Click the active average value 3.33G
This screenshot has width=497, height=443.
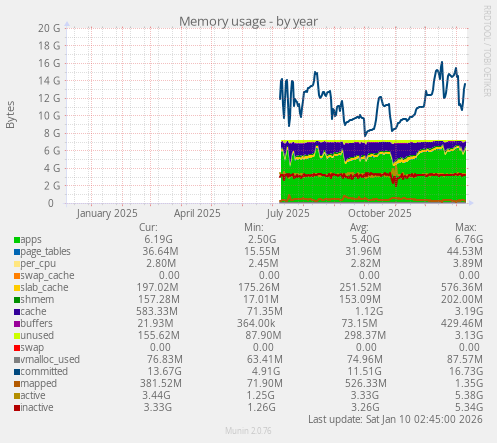(x=365, y=395)
